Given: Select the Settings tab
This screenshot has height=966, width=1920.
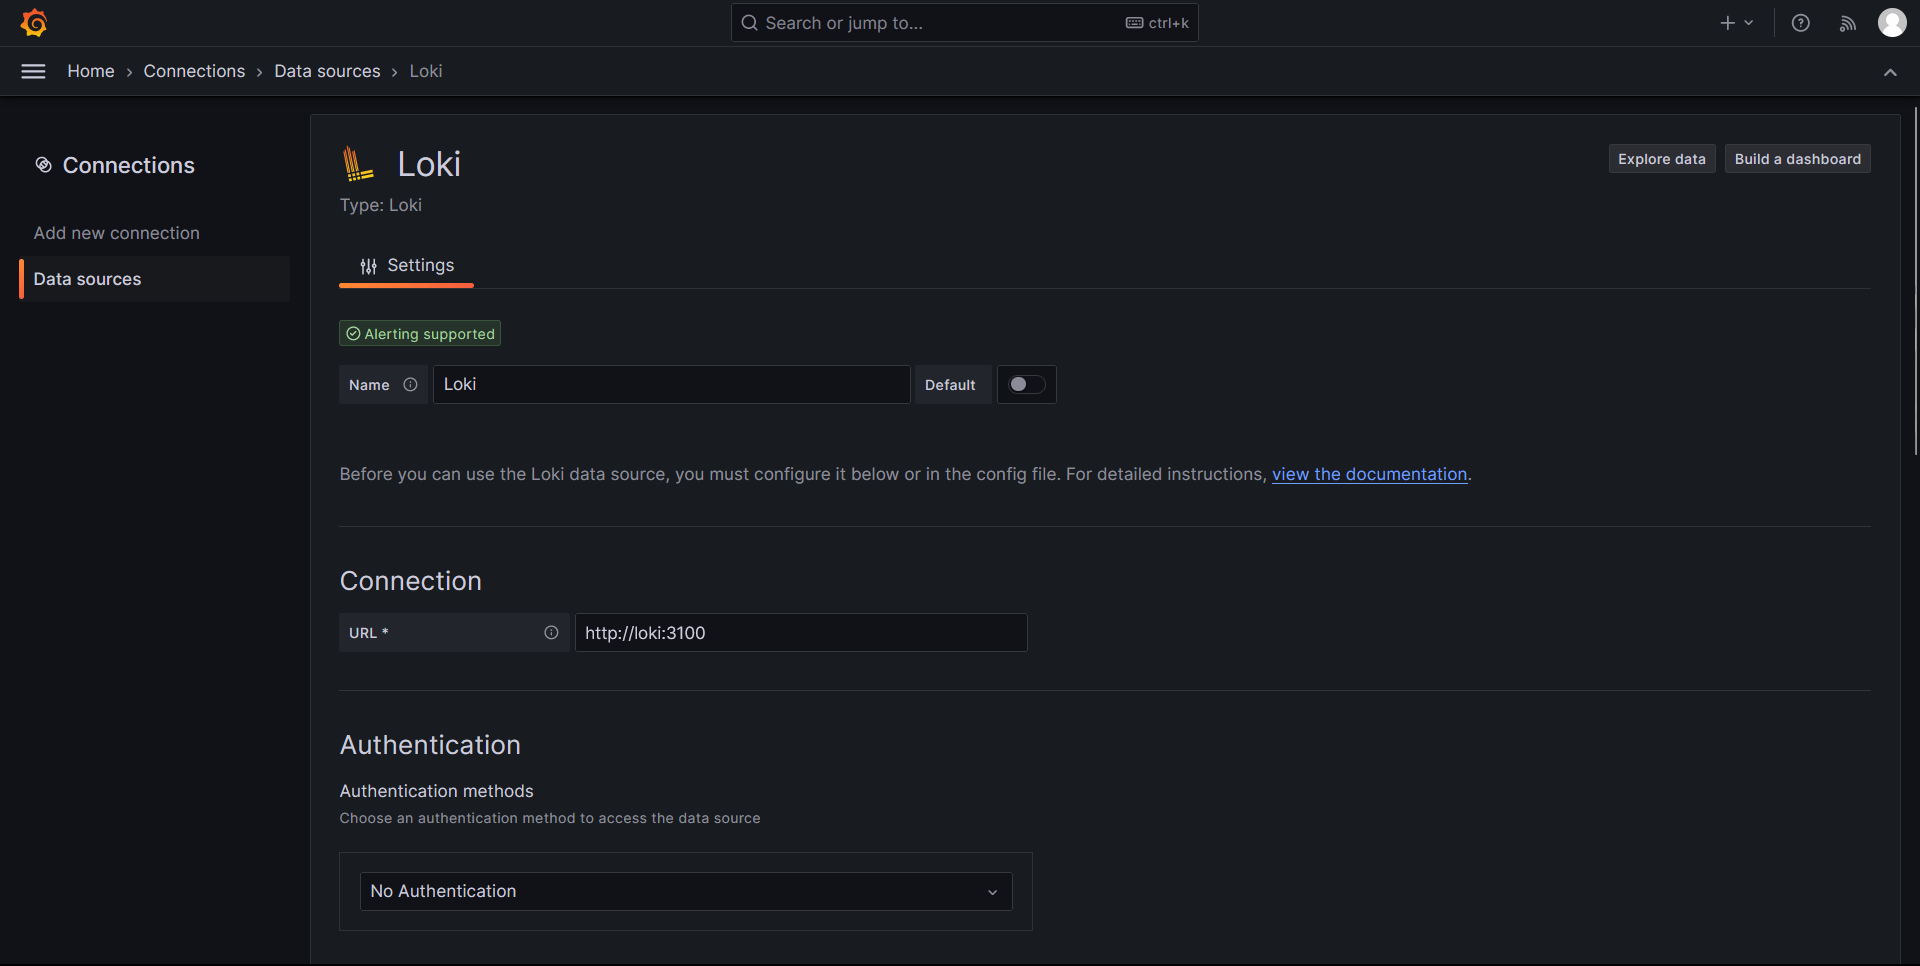Looking at the screenshot, I should tap(407, 266).
